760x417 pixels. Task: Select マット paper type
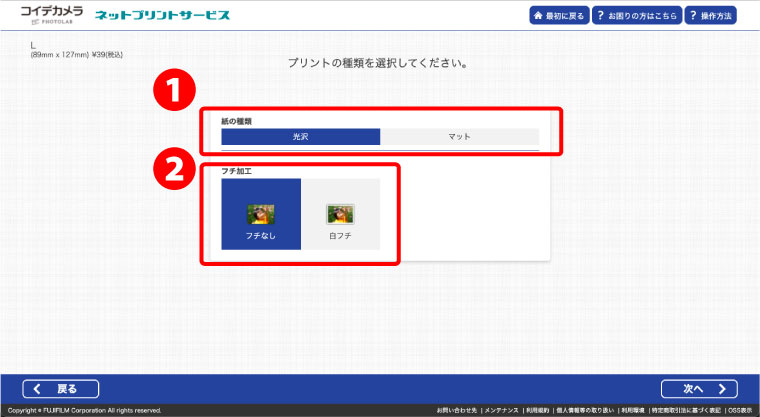(459, 137)
